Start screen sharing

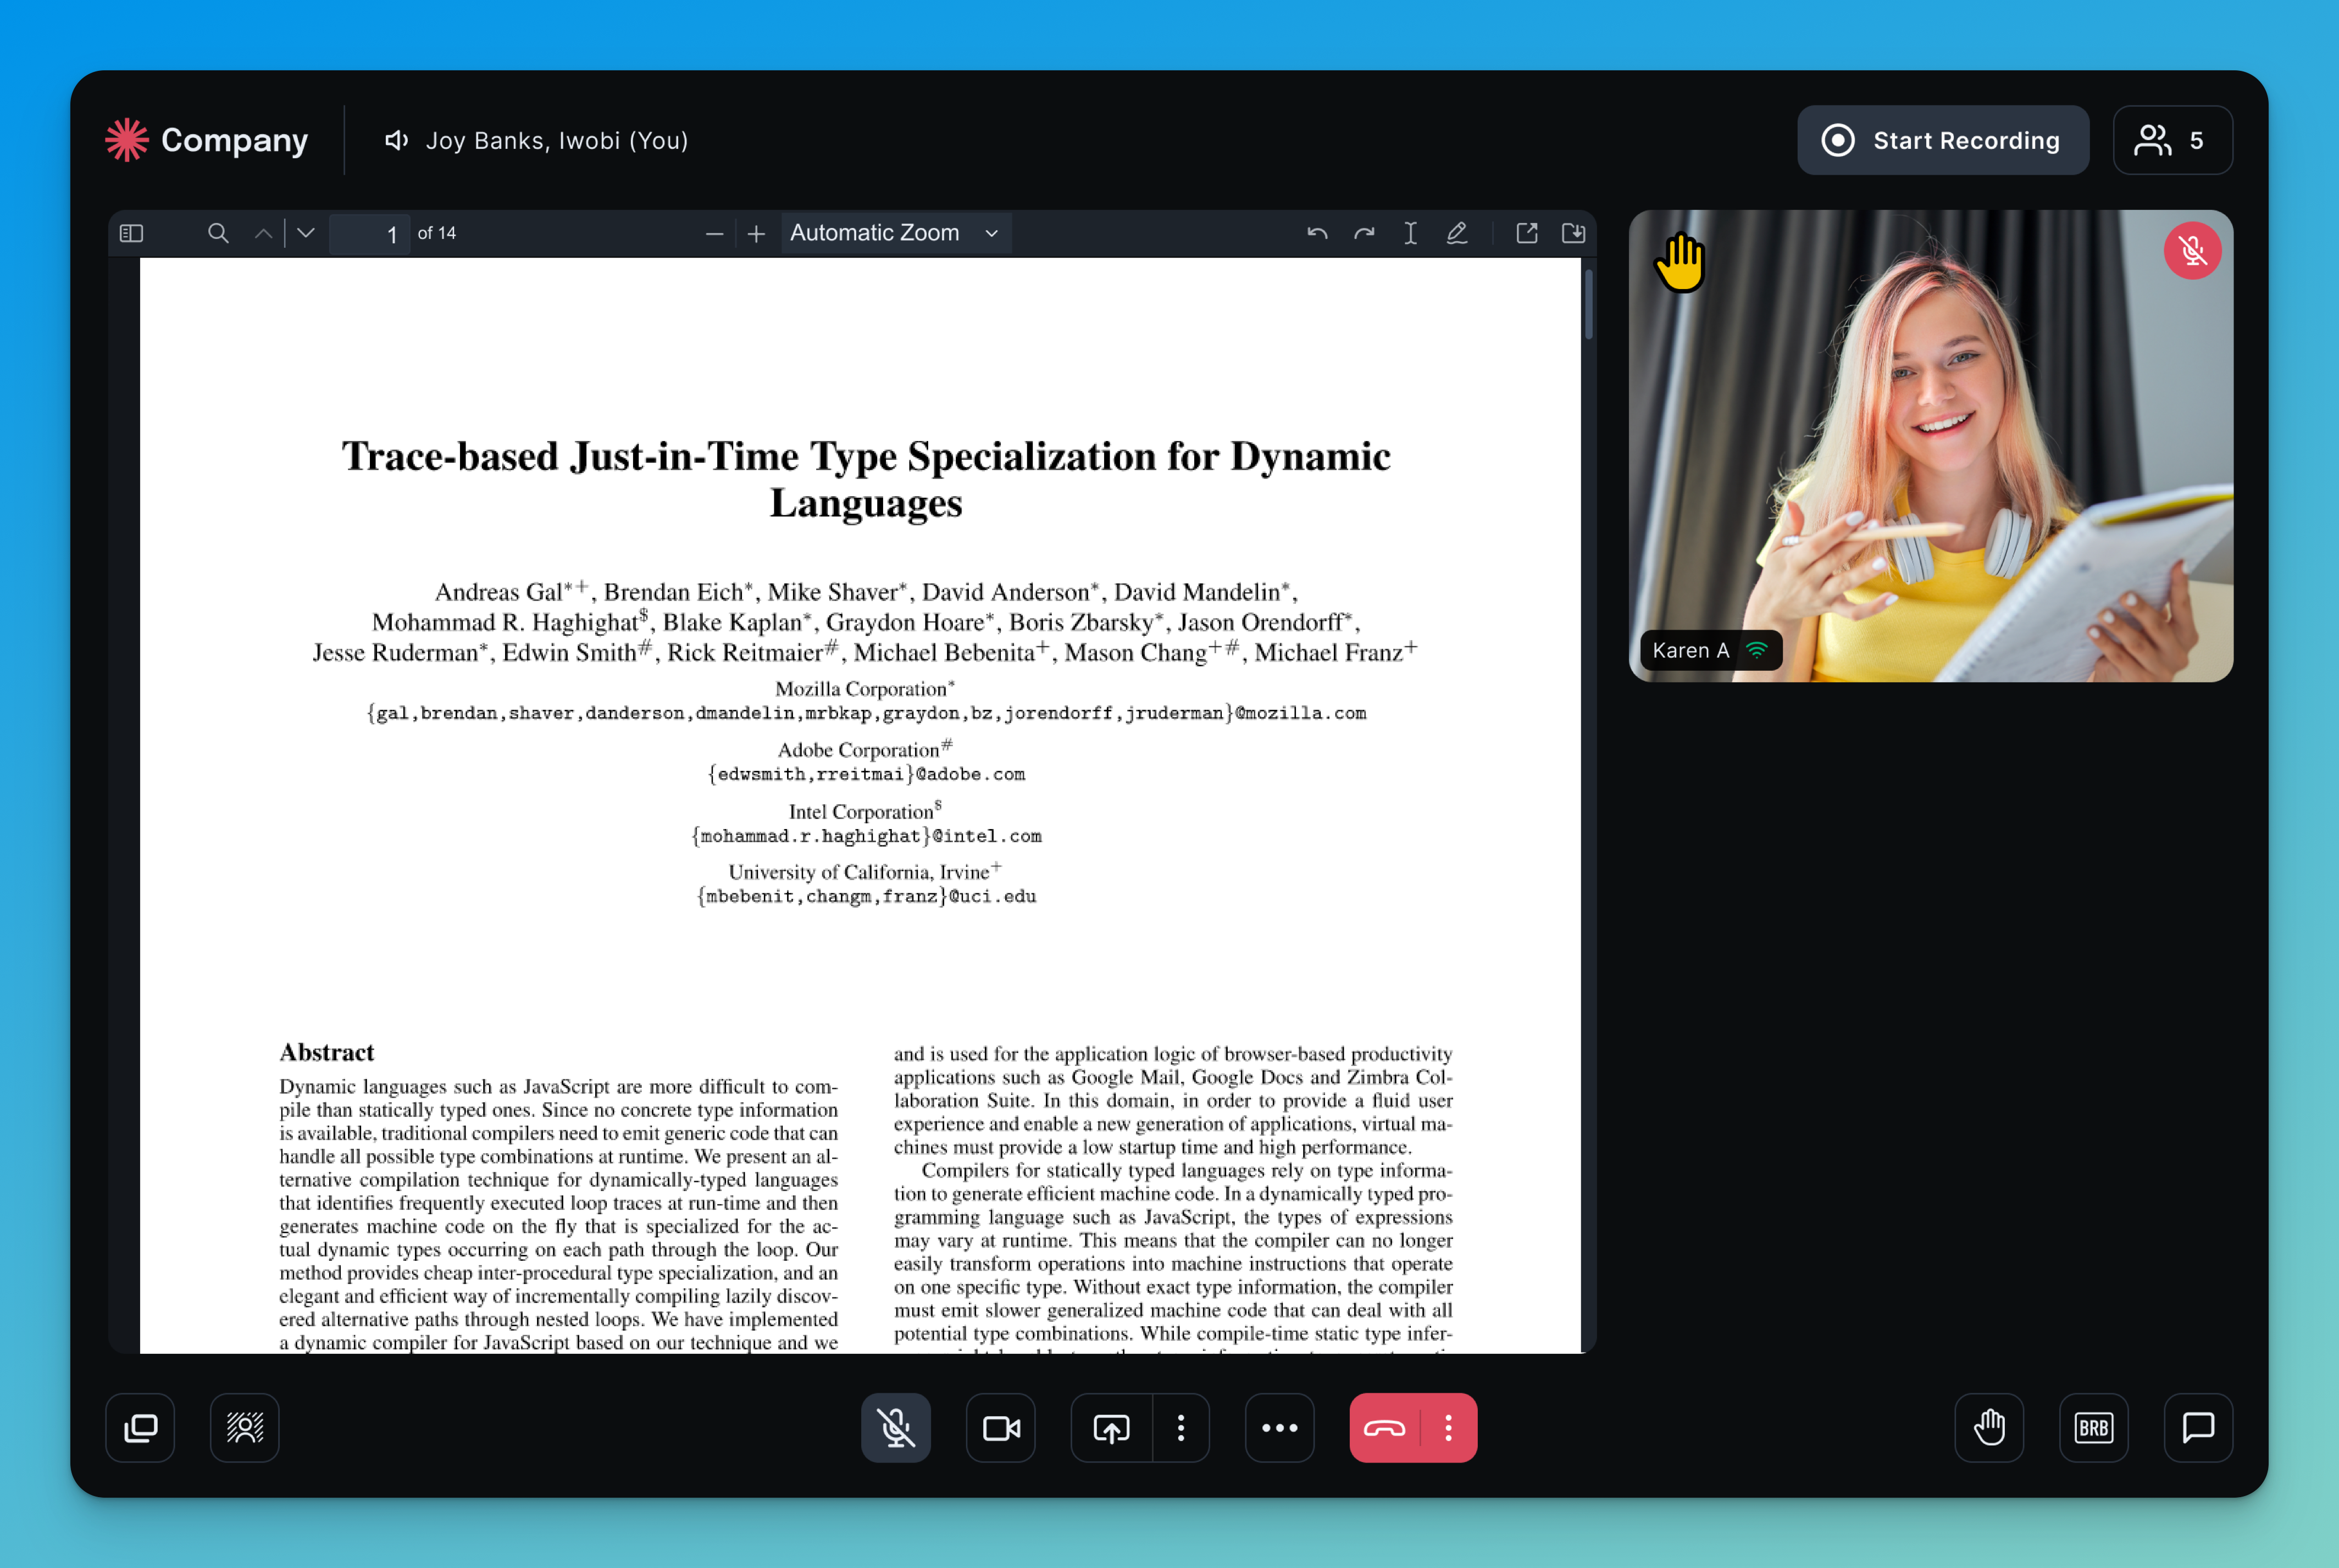pyautogui.click(x=1110, y=1428)
